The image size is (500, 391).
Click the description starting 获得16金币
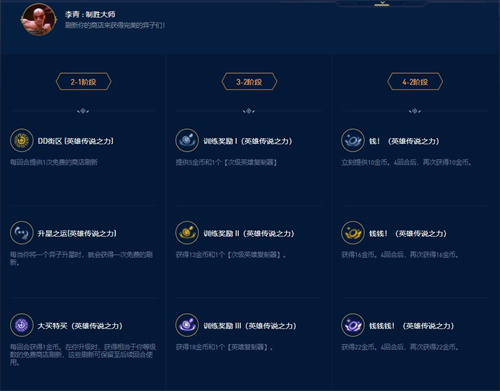click(x=400, y=255)
